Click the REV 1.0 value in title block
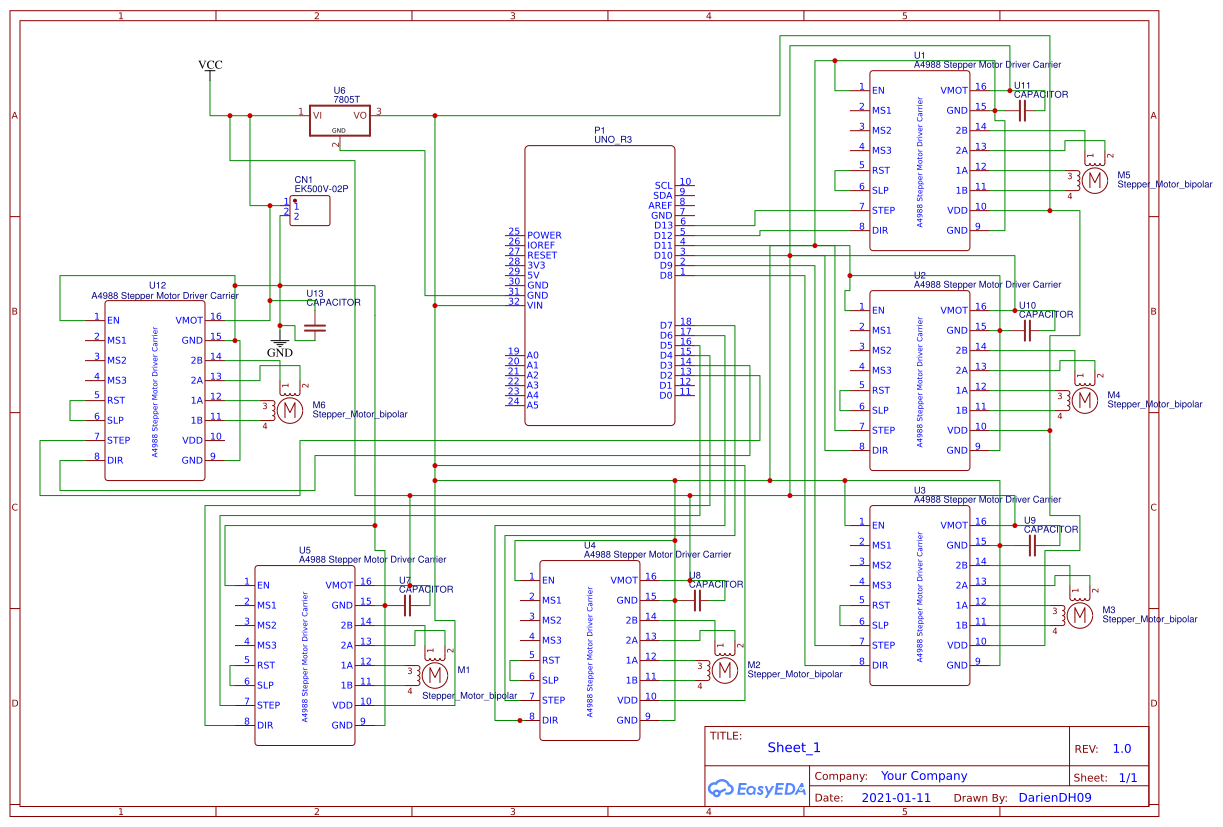The height and width of the screenshot is (827, 1223). [x=1122, y=746]
